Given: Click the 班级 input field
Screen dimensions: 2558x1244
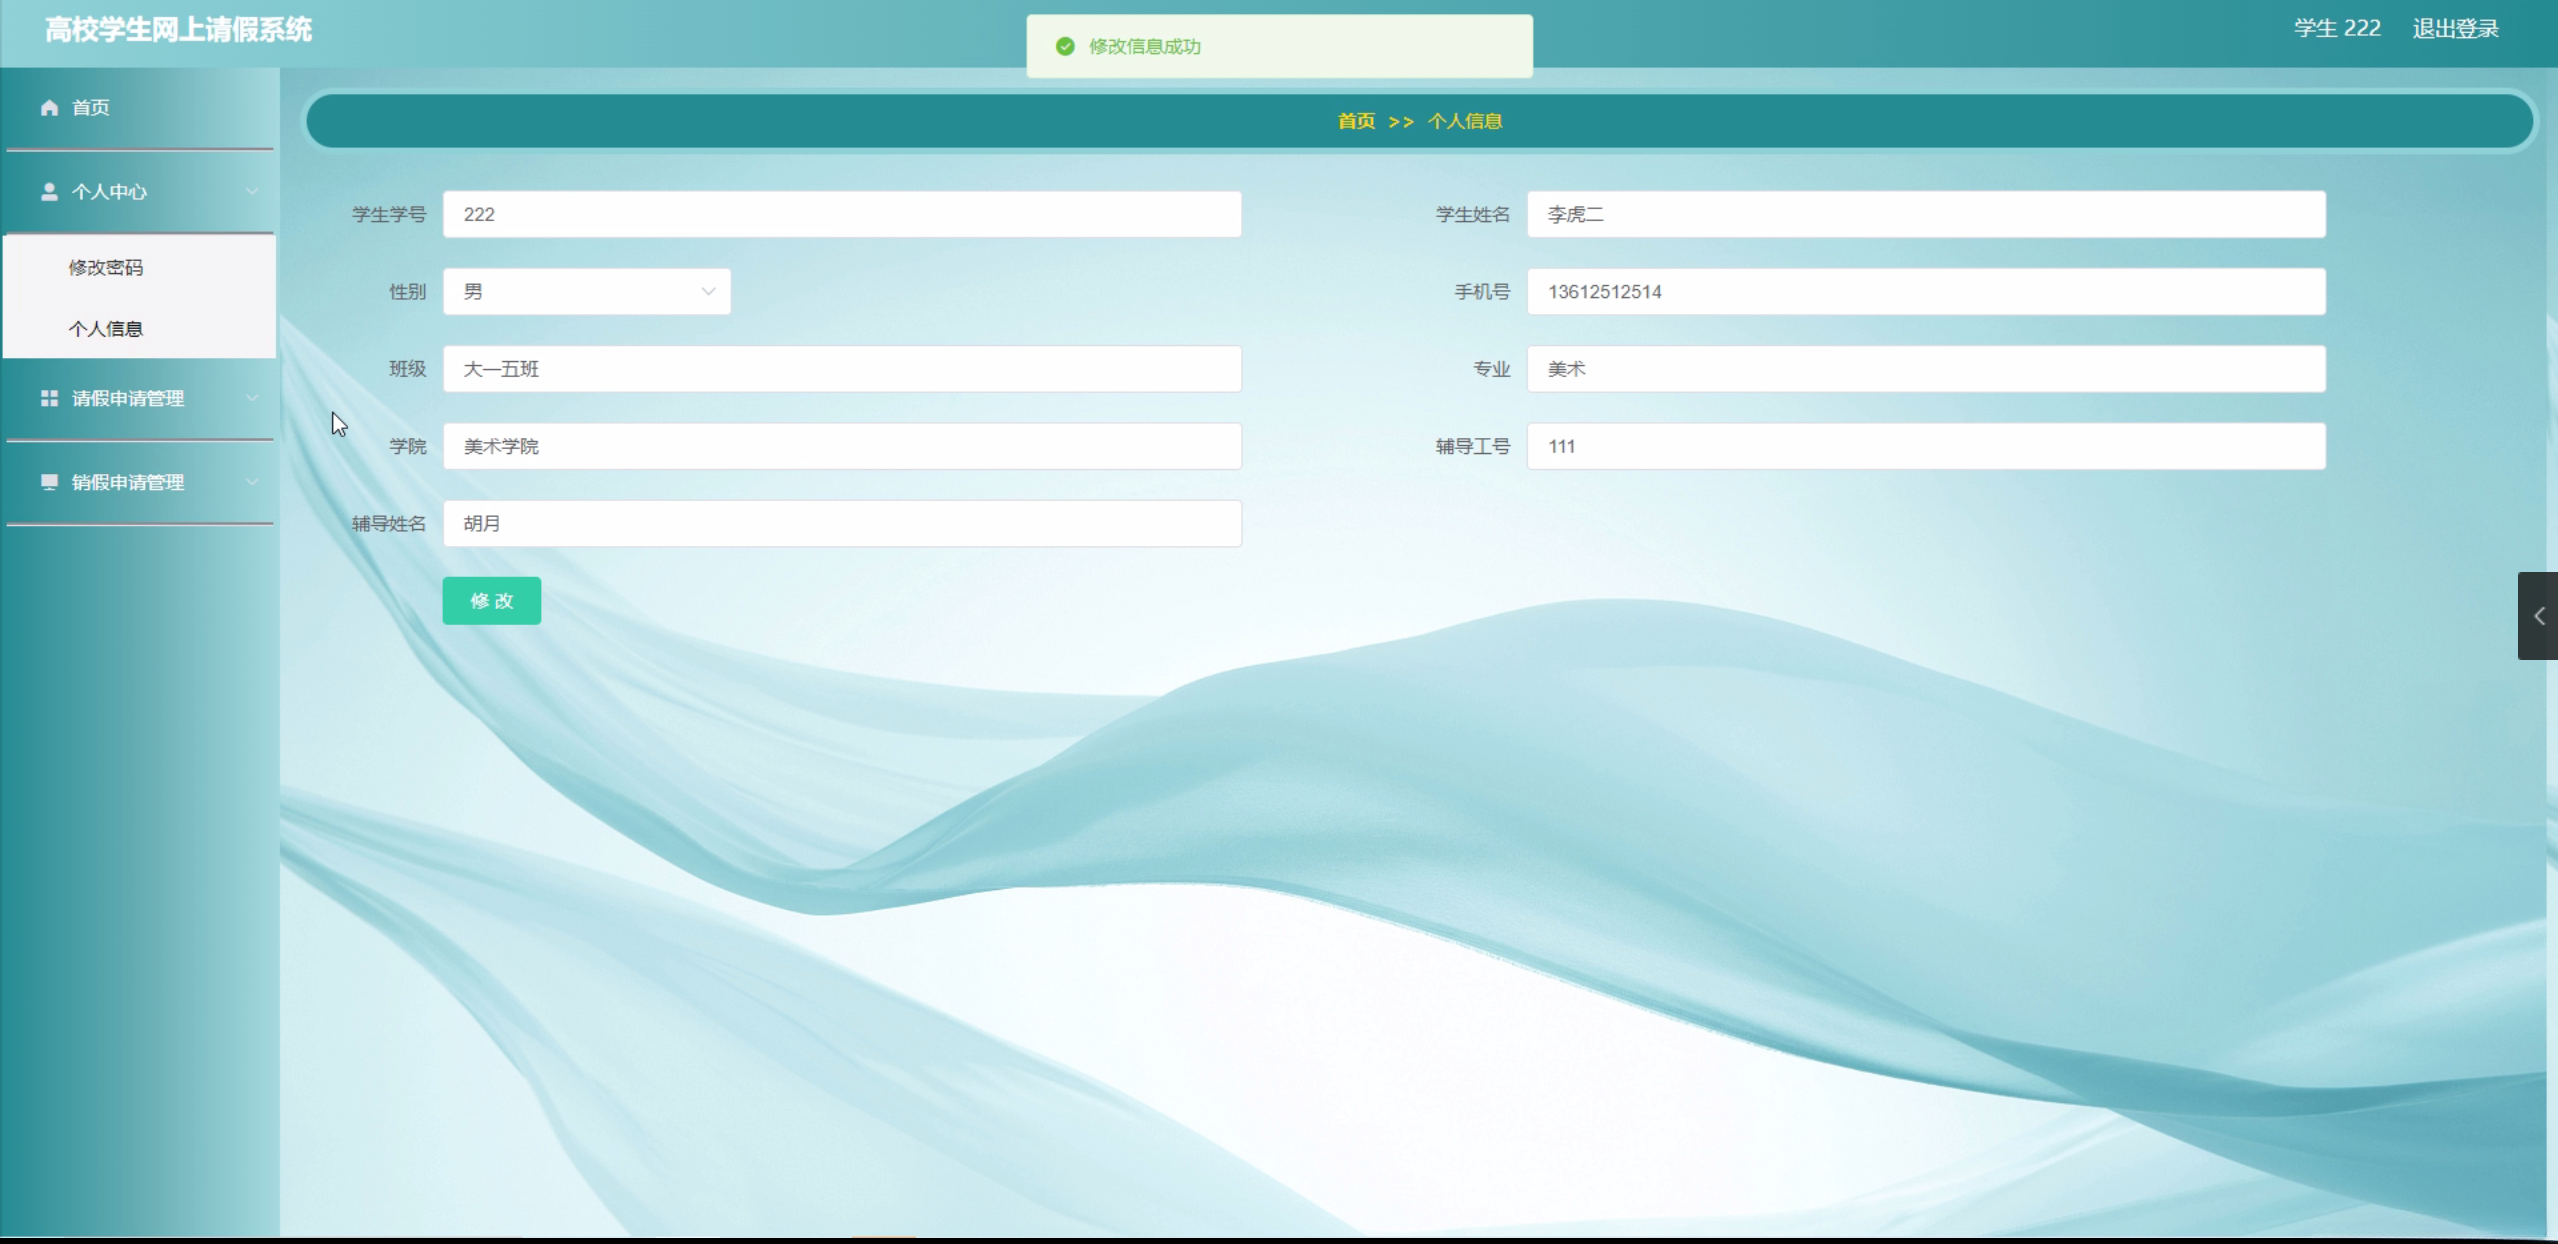Looking at the screenshot, I should pyautogui.click(x=842, y=369).
